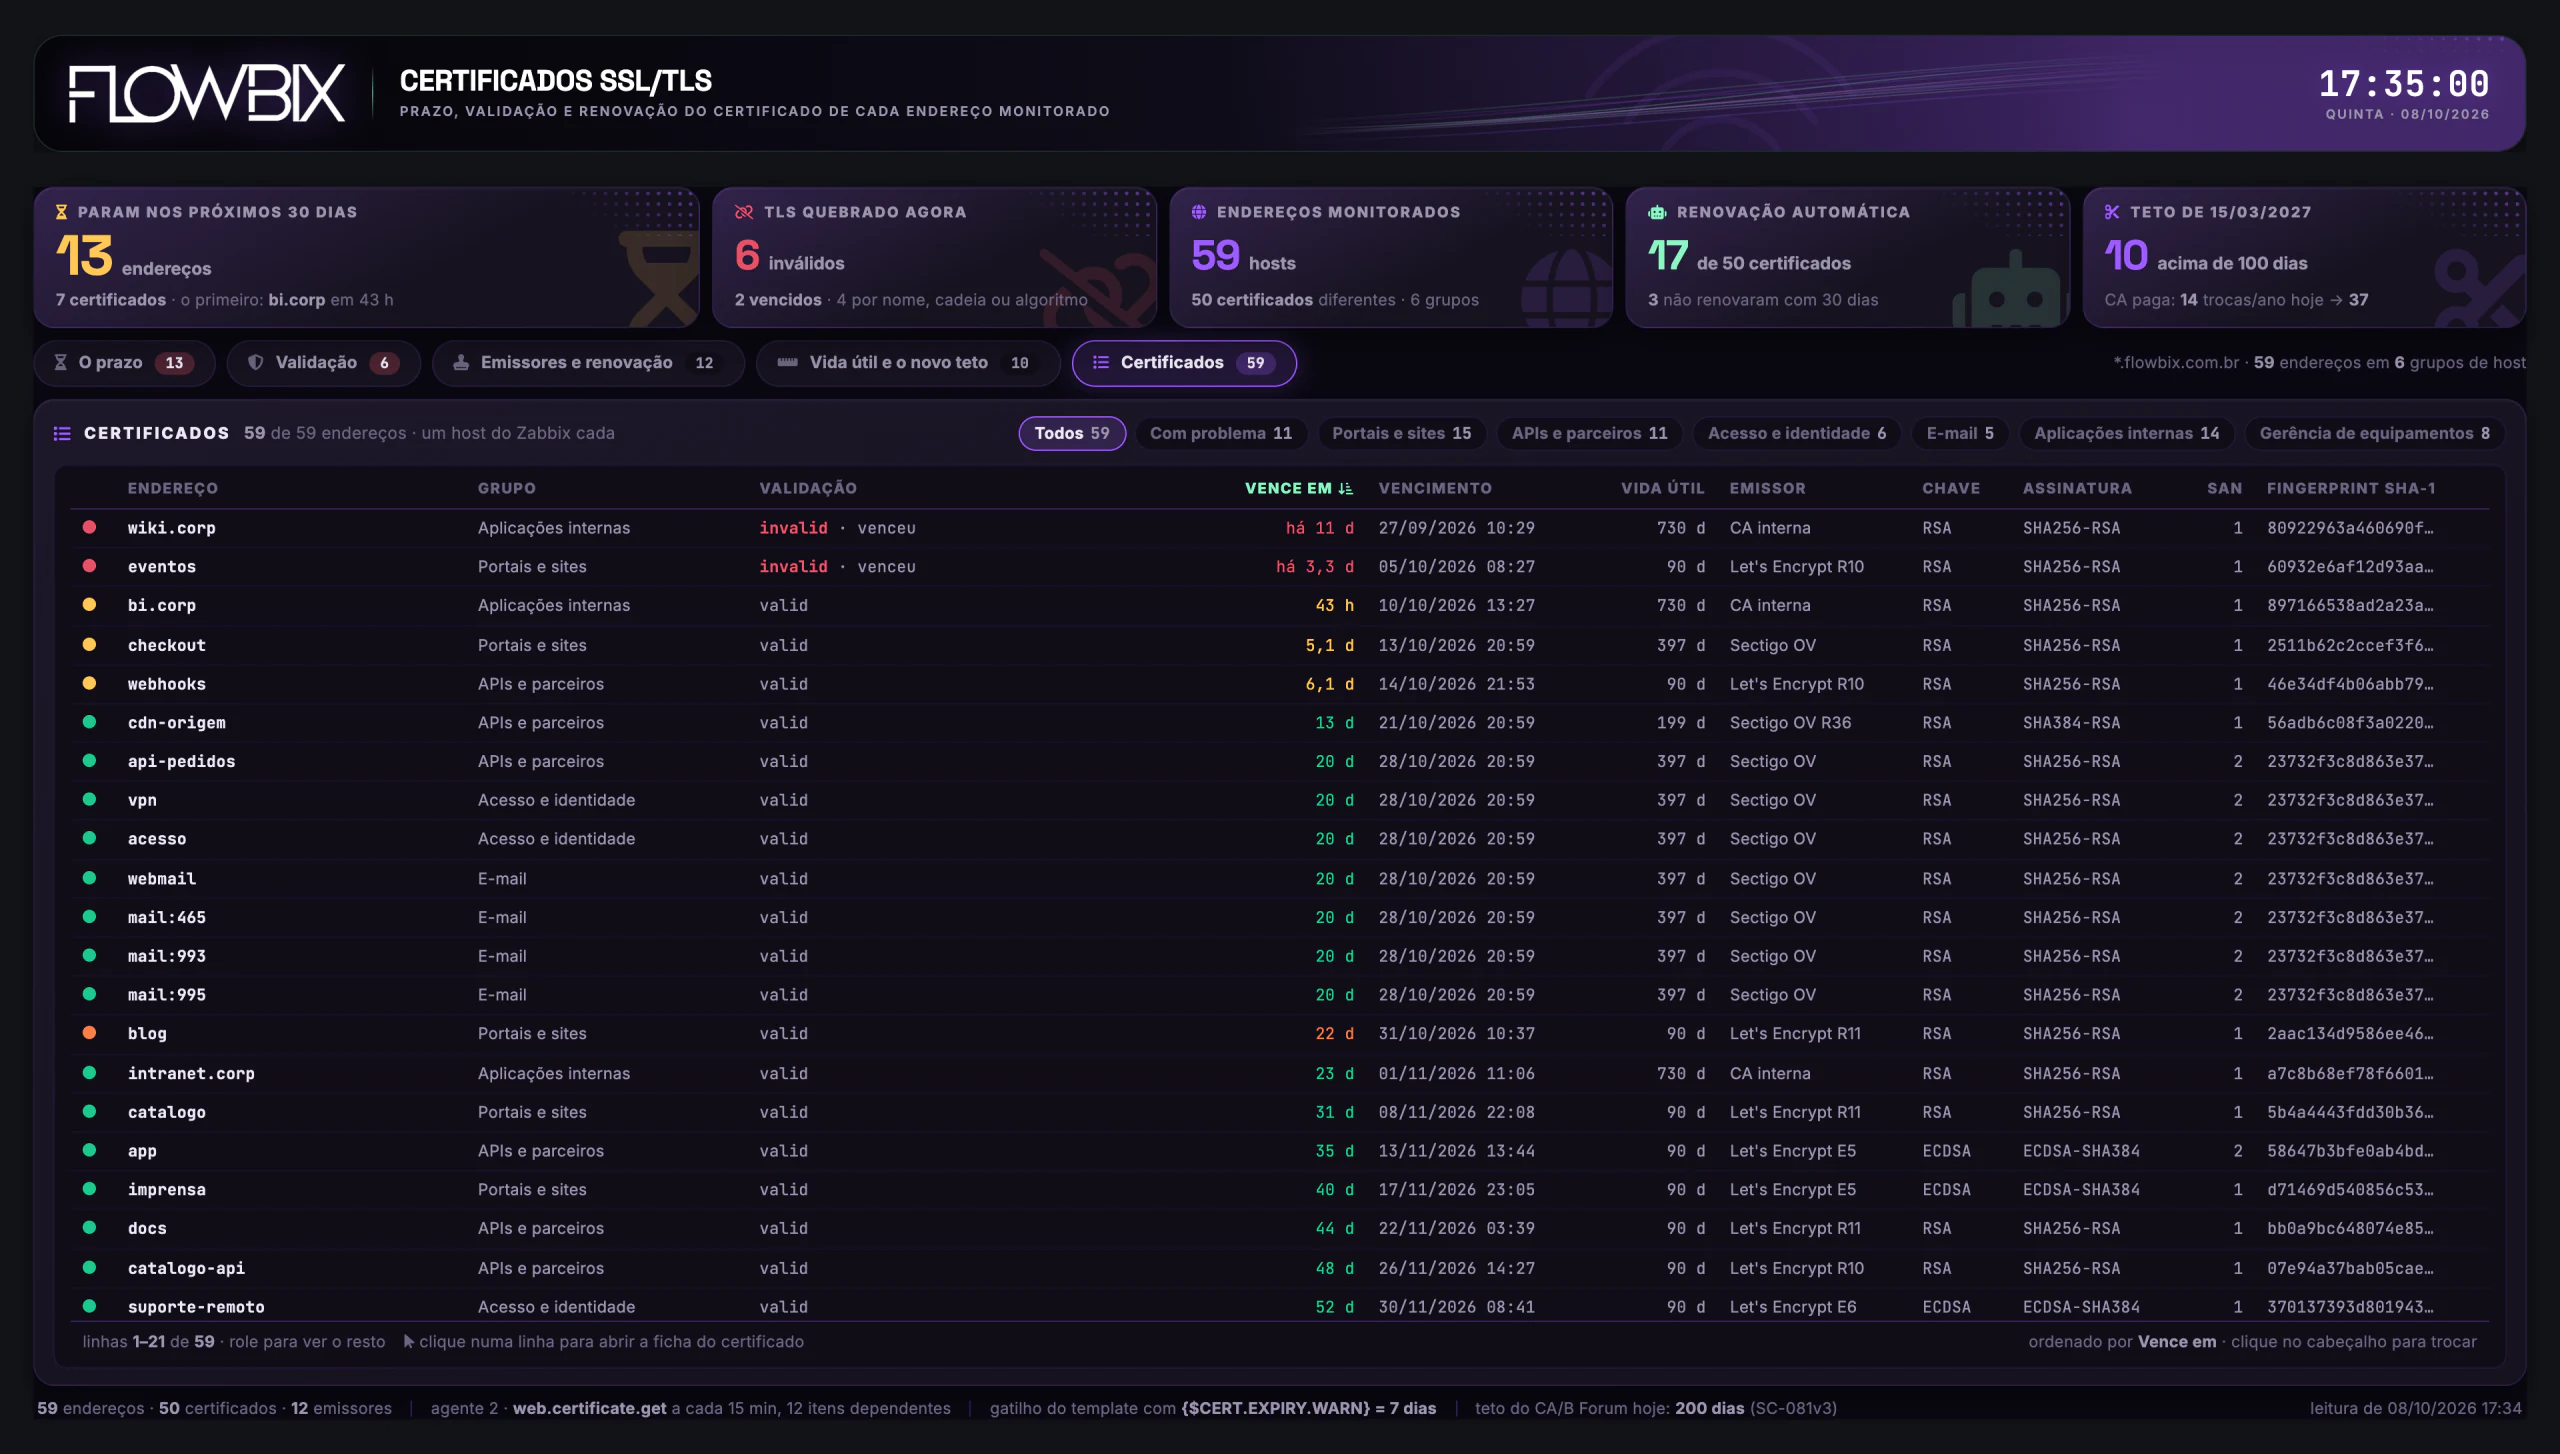
Task: Select the Com problema 11 filter chip
Action: 1221,433
